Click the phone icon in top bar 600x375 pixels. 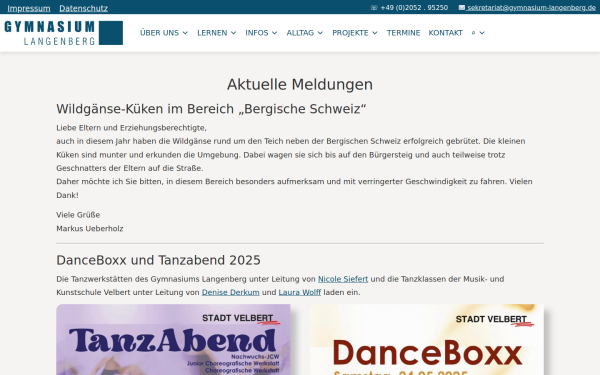tap(374, 8)
